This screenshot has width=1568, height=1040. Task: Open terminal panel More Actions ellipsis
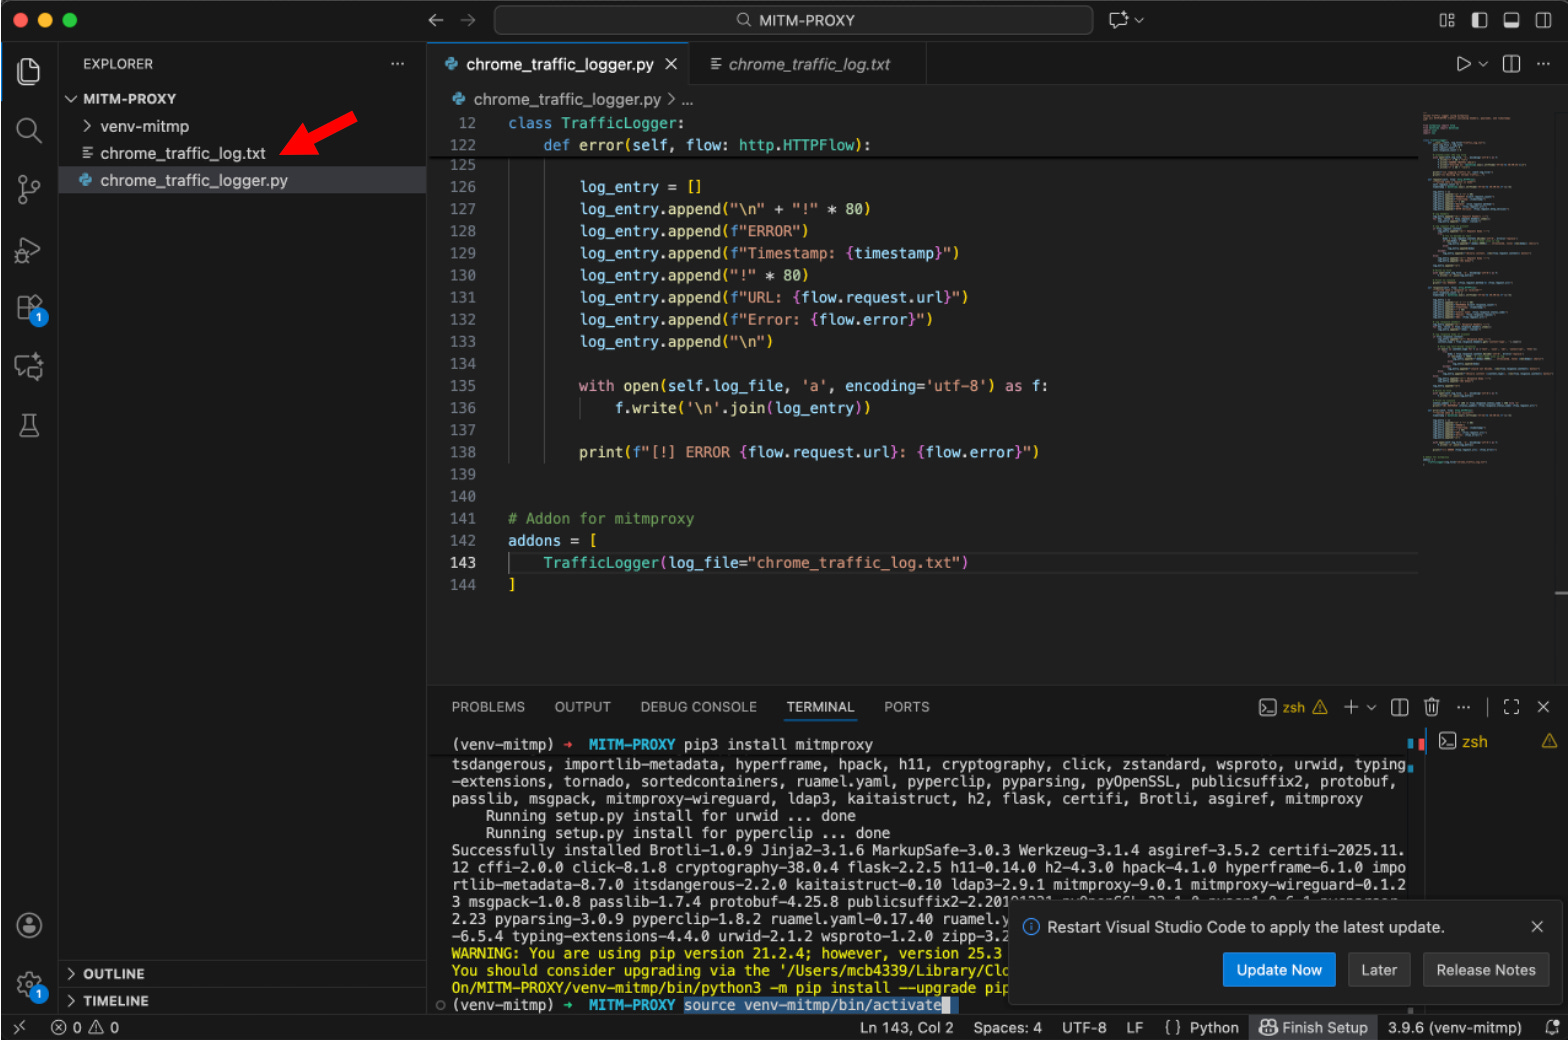pyautogui.click(x=1464, y=707)
